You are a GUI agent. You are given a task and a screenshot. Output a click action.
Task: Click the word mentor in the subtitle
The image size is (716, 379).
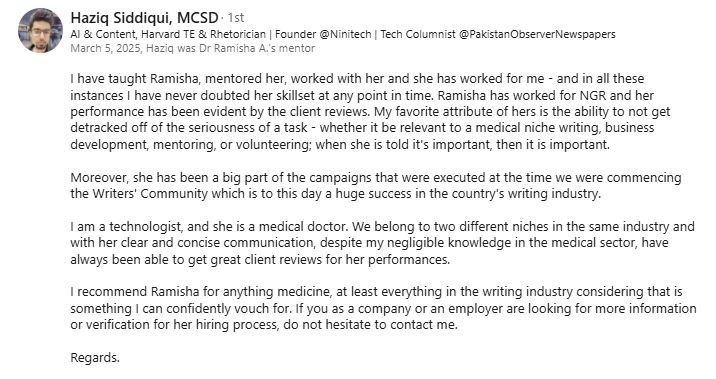coord(300,48)
